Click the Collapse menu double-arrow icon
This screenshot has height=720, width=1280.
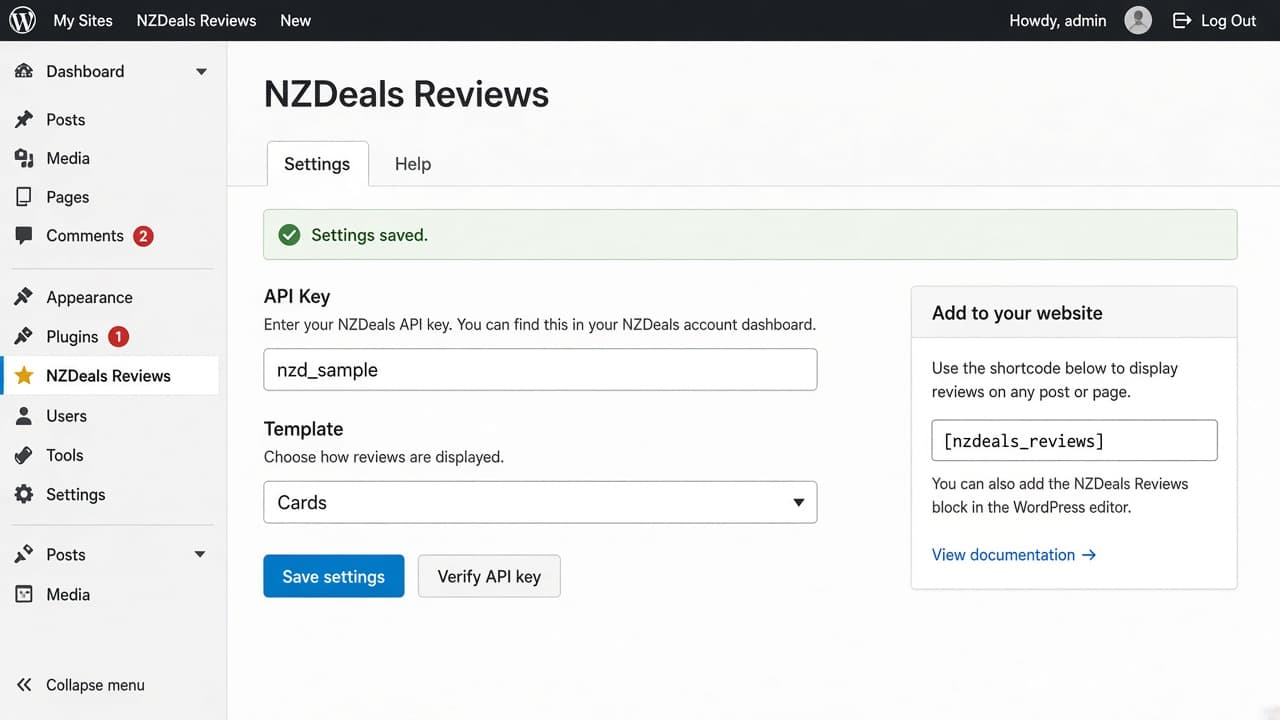[24, 685]
